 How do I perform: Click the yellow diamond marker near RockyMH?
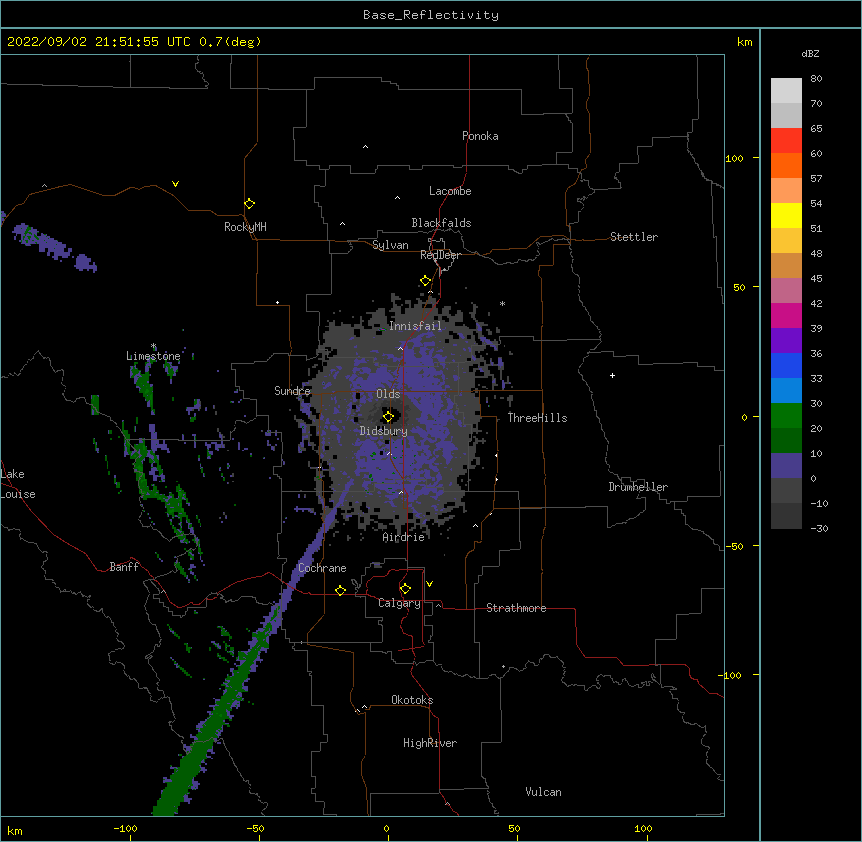click(x=250, y=204)
